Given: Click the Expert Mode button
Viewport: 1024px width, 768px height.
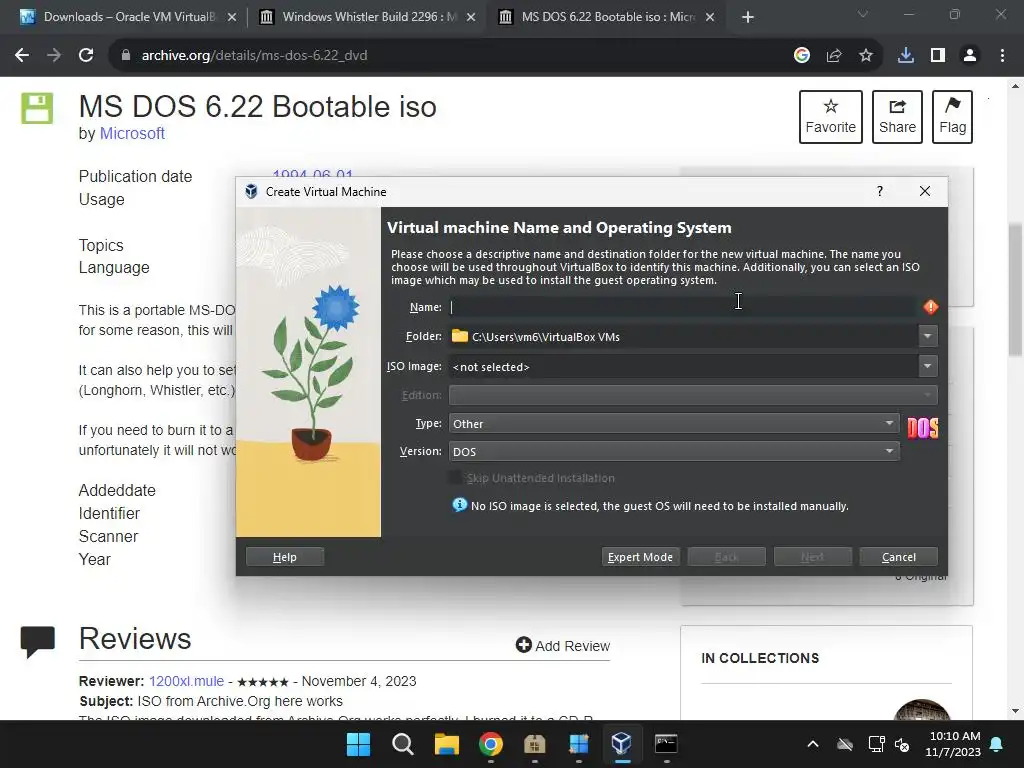Looking at the screenshot, I should tap(640, 557).
